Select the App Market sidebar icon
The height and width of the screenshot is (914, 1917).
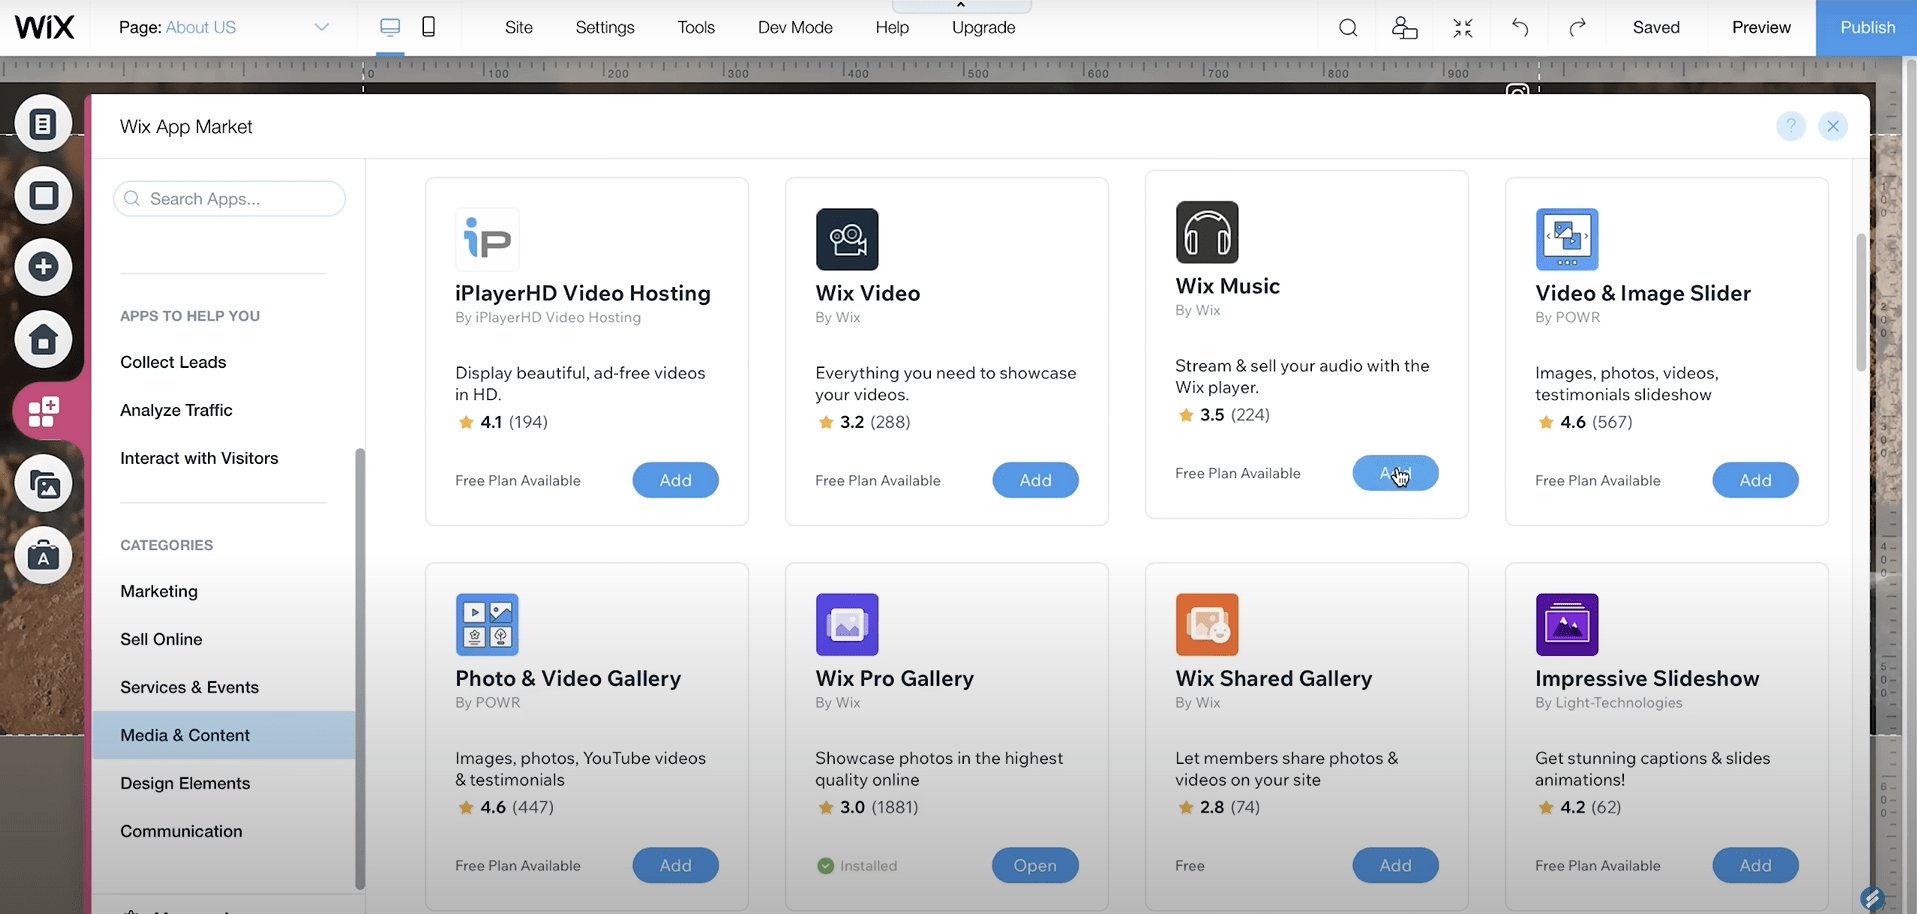click(x=43, y=411)
